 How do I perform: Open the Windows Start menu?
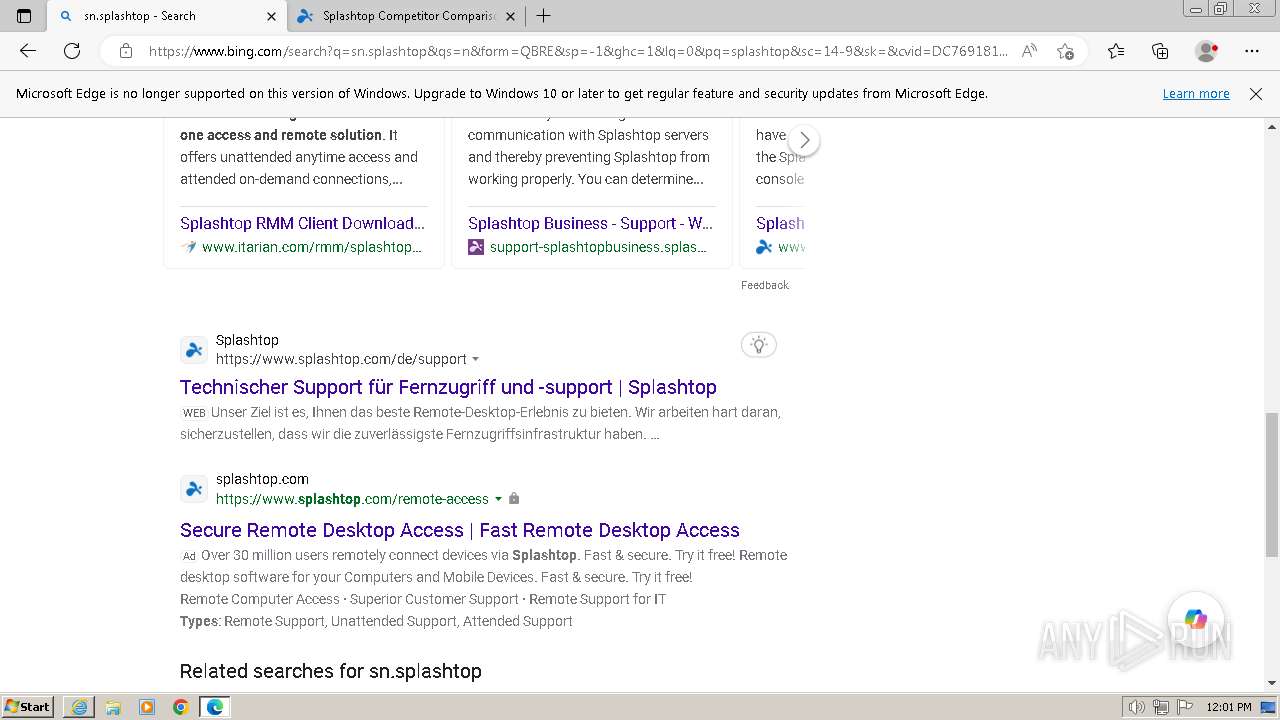27,707
